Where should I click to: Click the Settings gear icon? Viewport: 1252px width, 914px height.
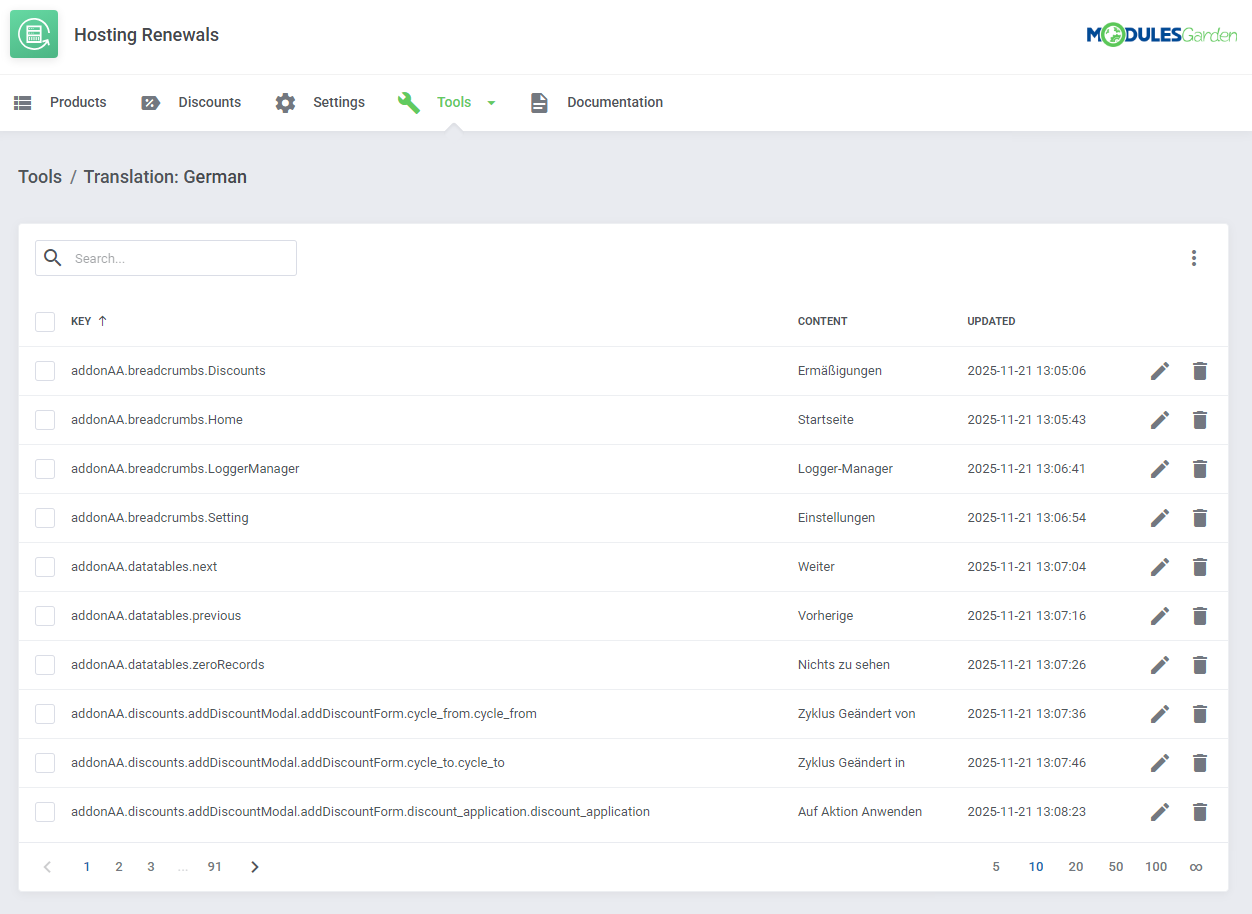point(285,101)
